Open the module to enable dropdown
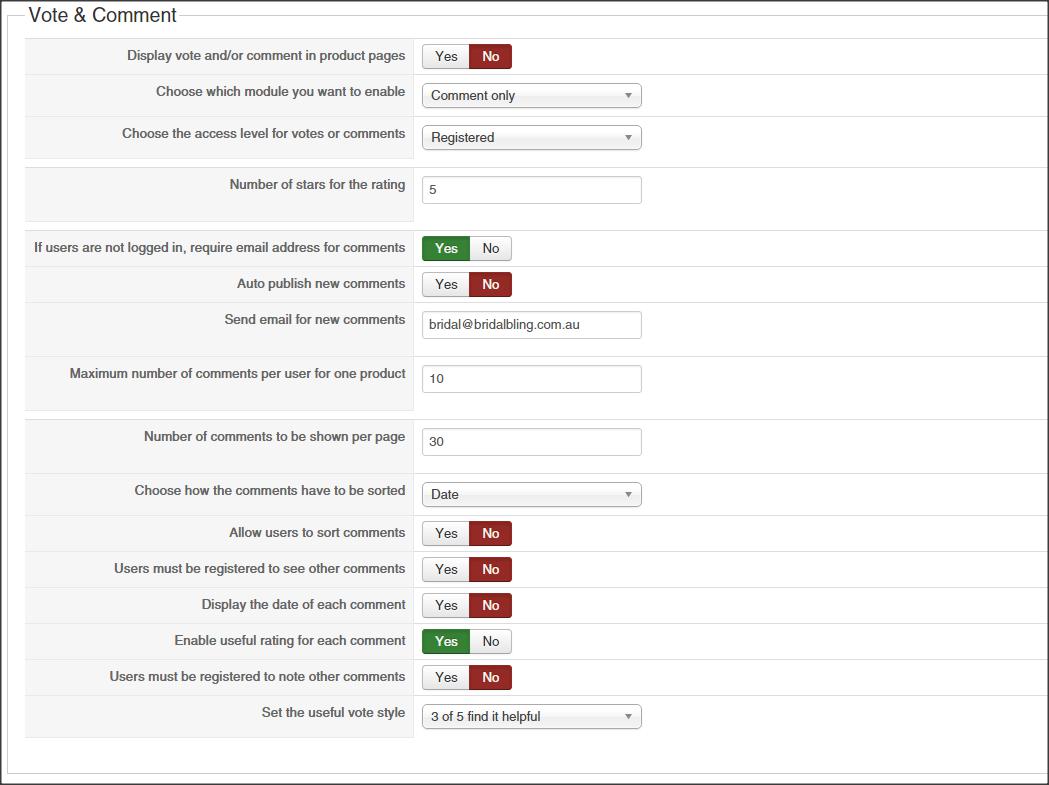 pos(531,96)
